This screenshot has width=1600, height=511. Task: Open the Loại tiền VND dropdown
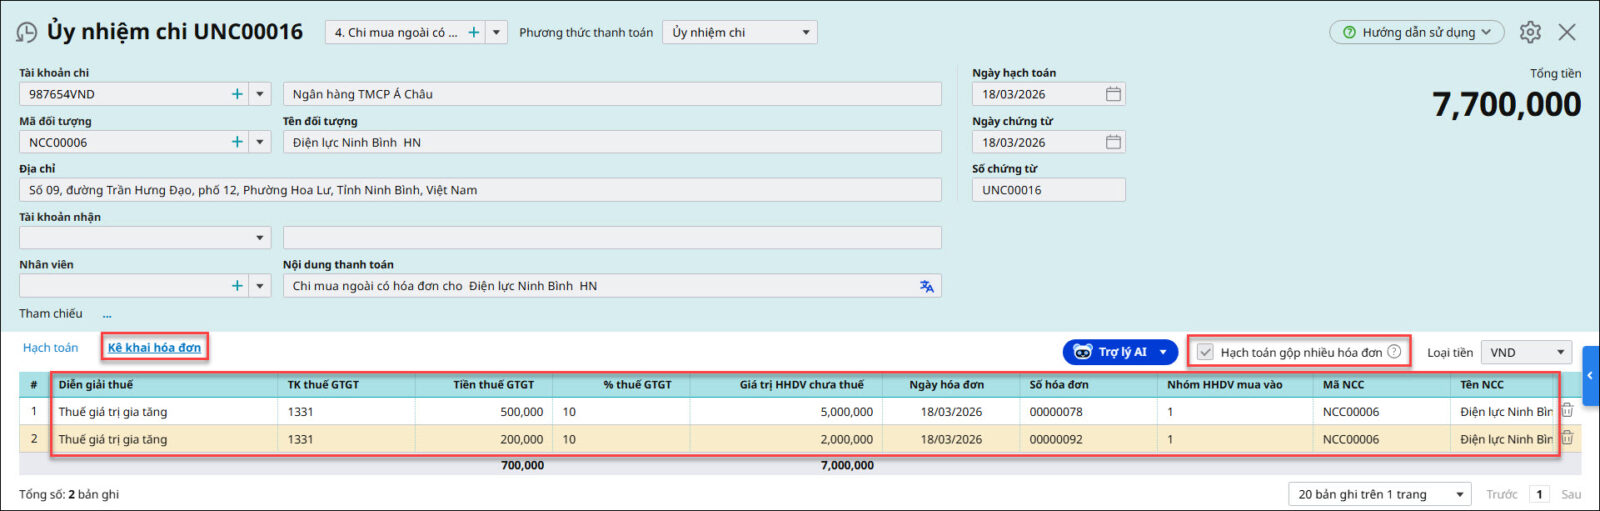[1559, 352]
